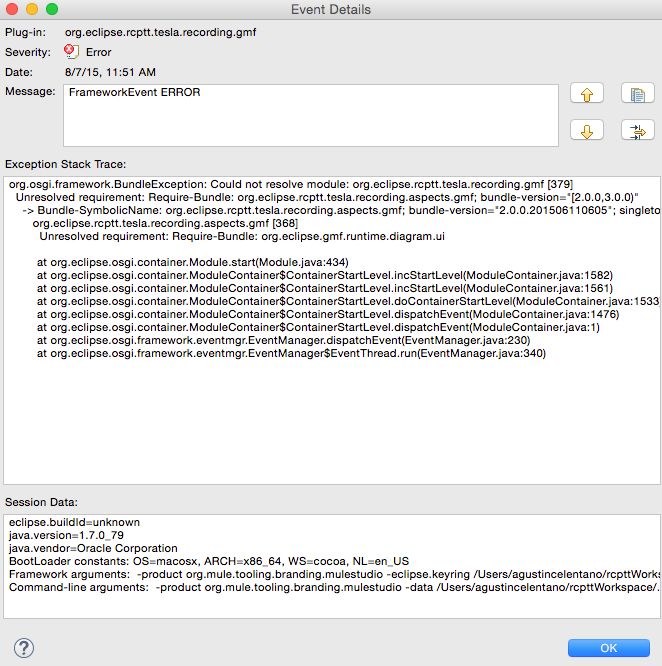Click inside the Message text box

(311, 115)
